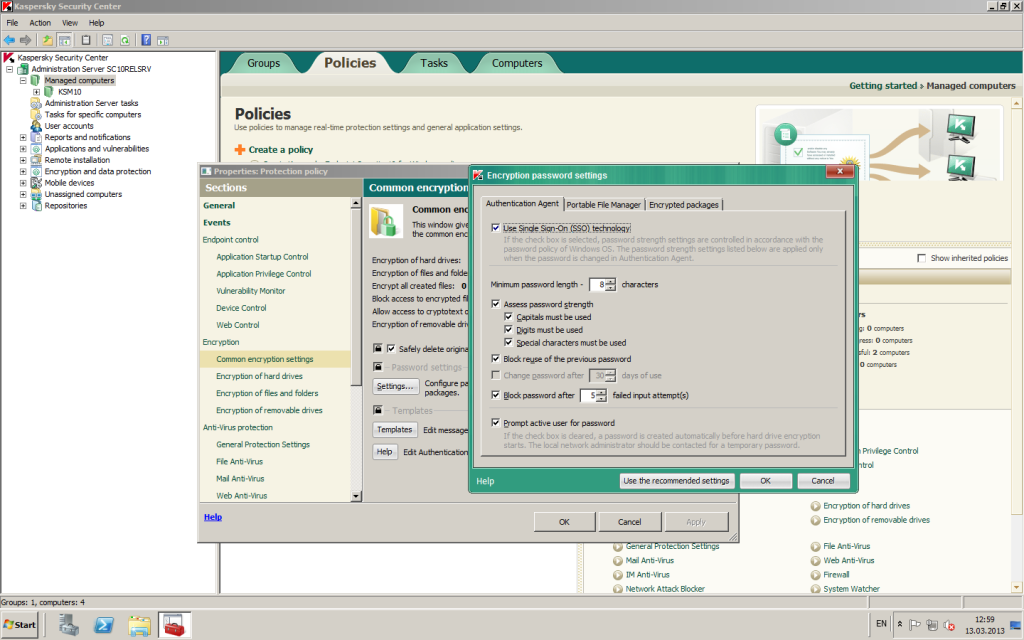This screenshot has width=1024, height=640.
Task: Click arrow icon beside Encryption of hard drives
Action: coord(816,505)
